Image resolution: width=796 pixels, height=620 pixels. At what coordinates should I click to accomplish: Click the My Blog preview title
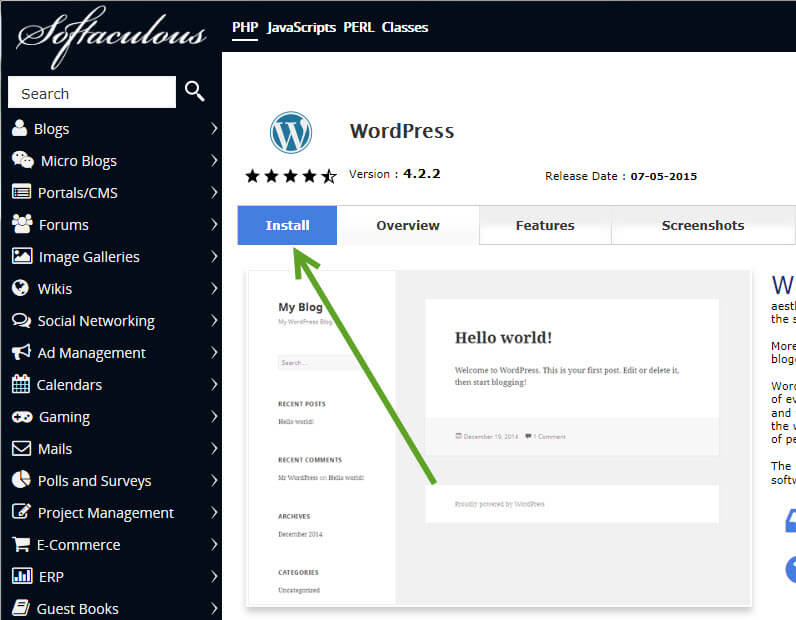click(301, 307)
